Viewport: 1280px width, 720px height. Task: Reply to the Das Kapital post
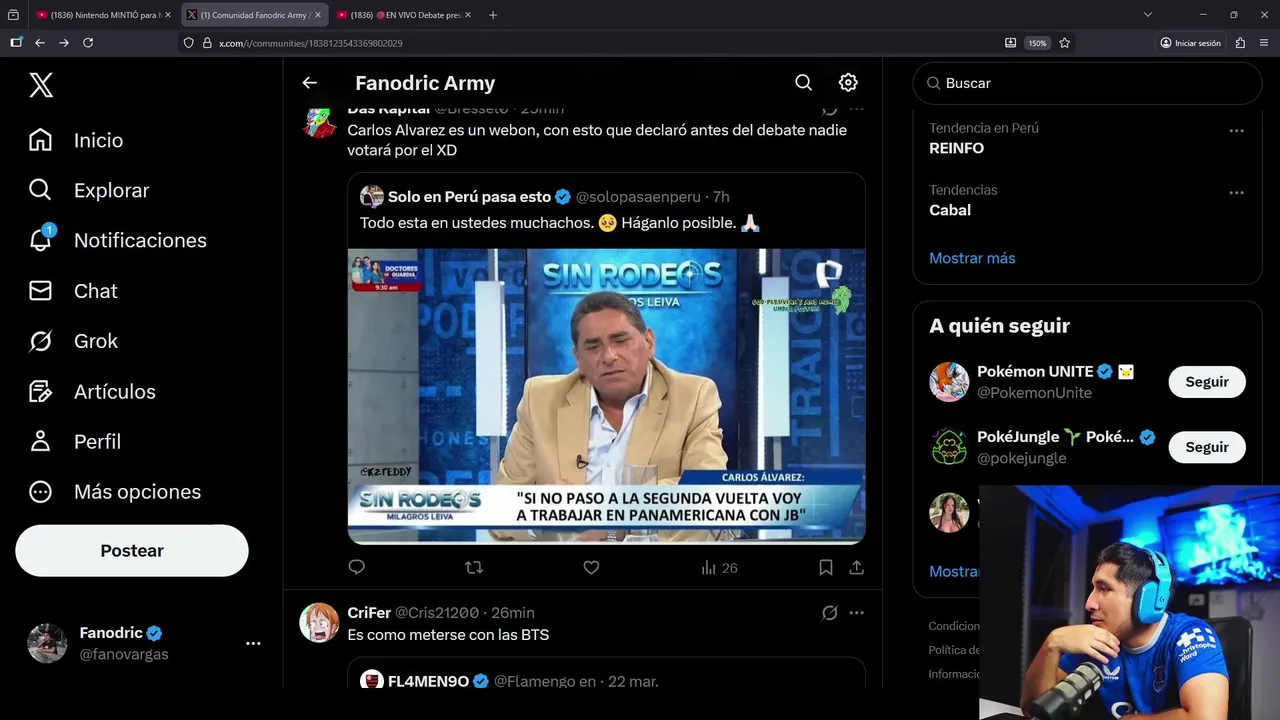click(357, 568)
